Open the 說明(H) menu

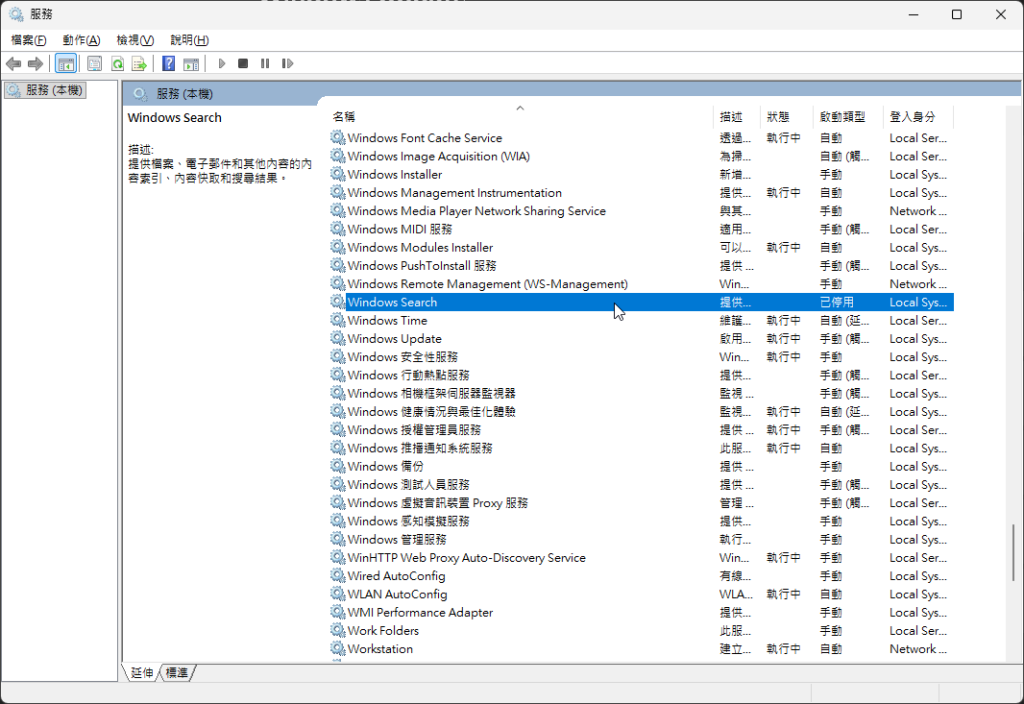click(189, 40)
